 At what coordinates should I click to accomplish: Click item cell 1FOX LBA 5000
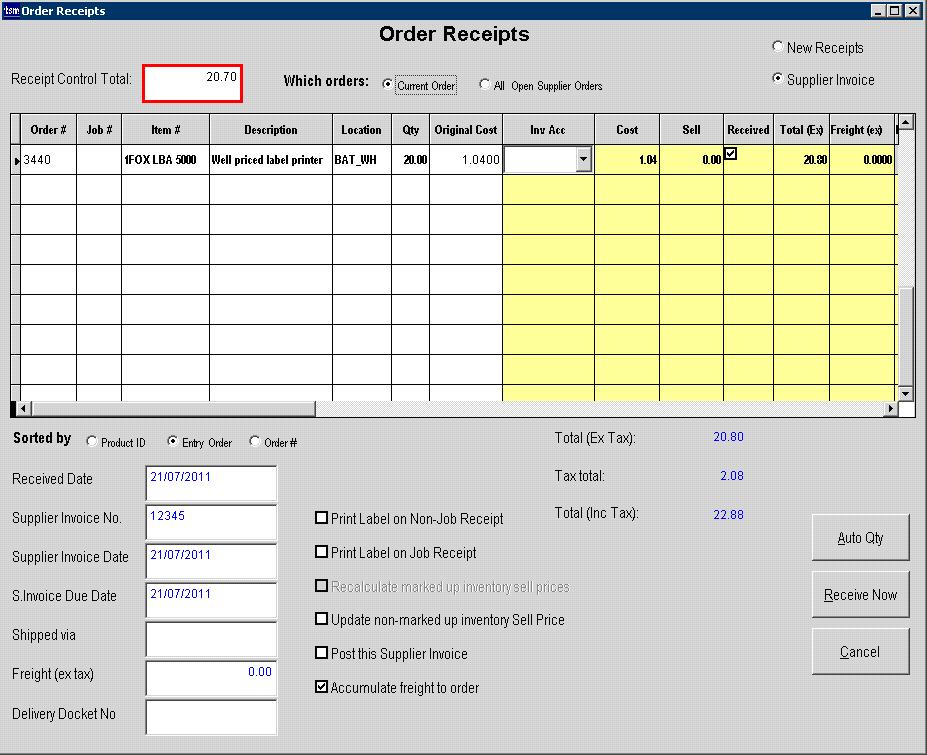(x=166, y=160)
